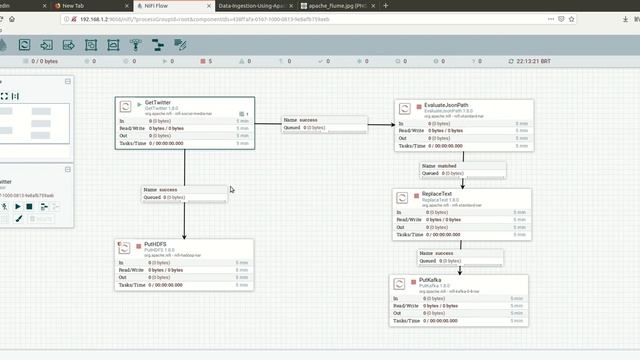Select the ReplaceText processor
Screen dimensions: 640x360
(462, 214)
